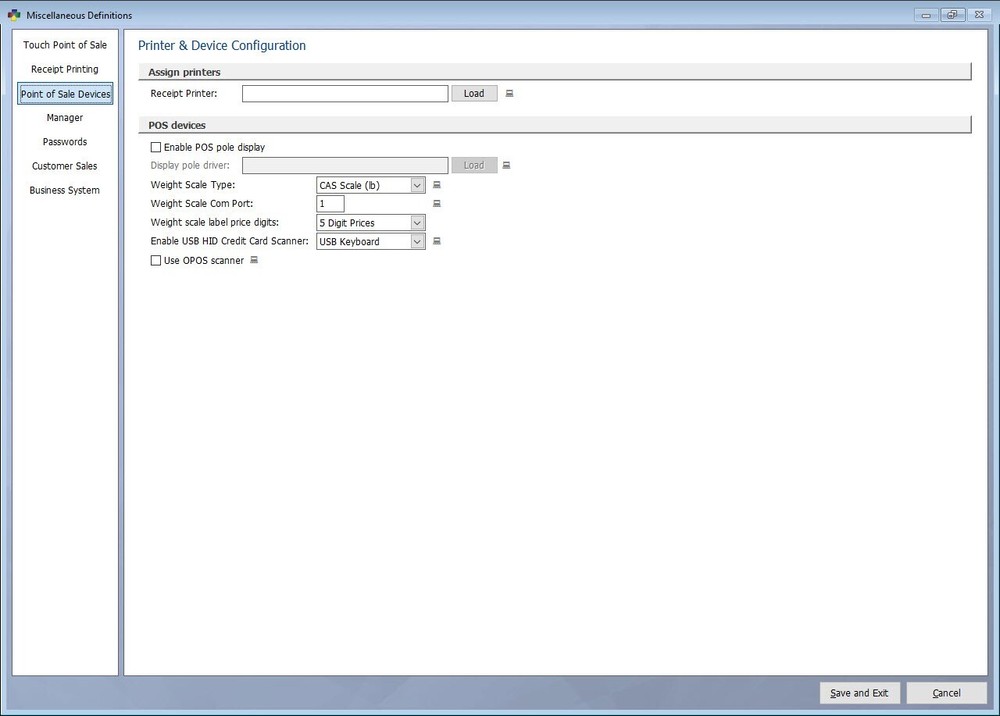Open the Receipt Printing section

point(65,69)
